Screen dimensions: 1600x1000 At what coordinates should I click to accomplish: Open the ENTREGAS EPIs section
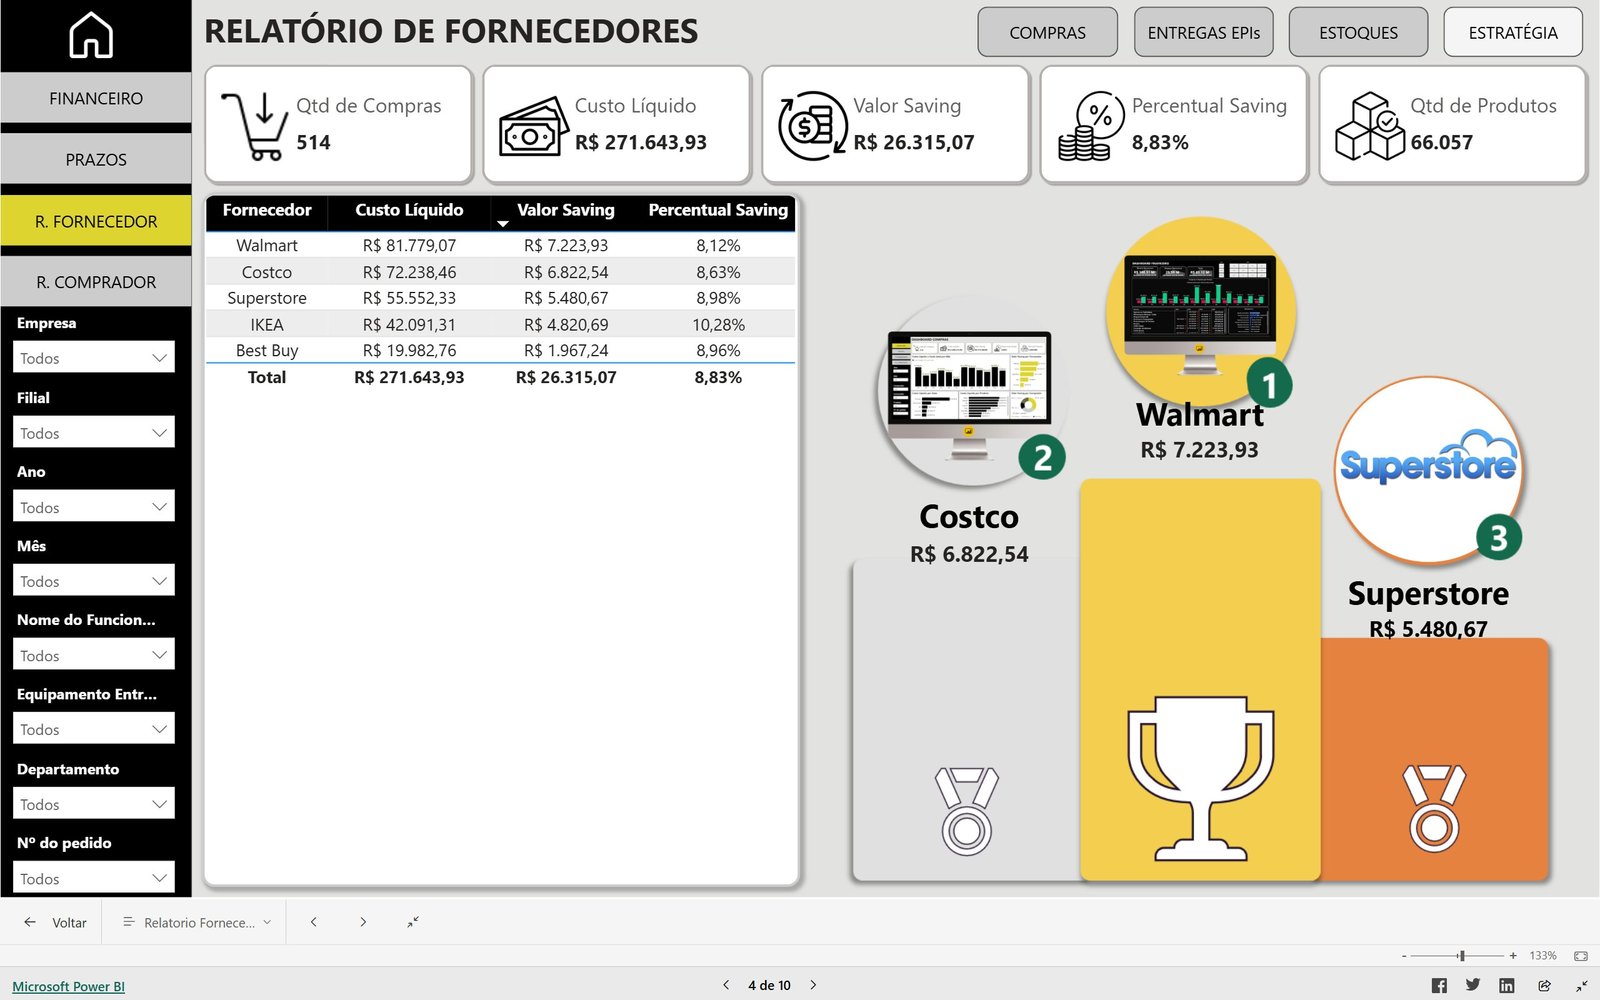click(1203, 32)
